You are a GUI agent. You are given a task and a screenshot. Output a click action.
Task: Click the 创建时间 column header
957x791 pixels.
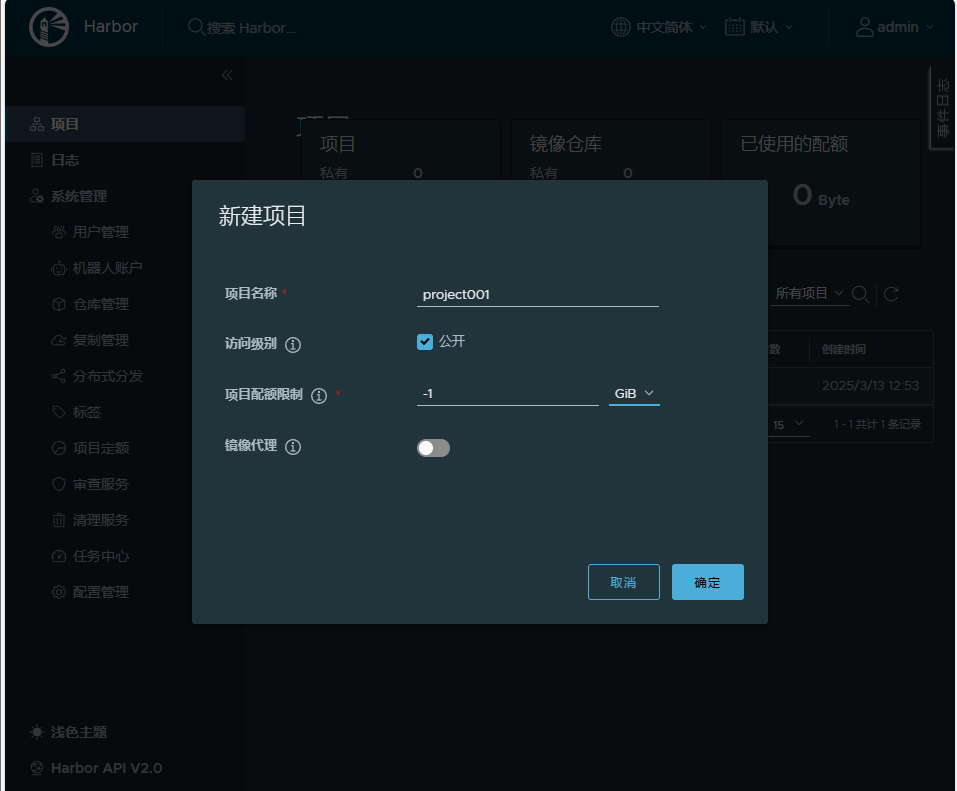click(843, 349)
